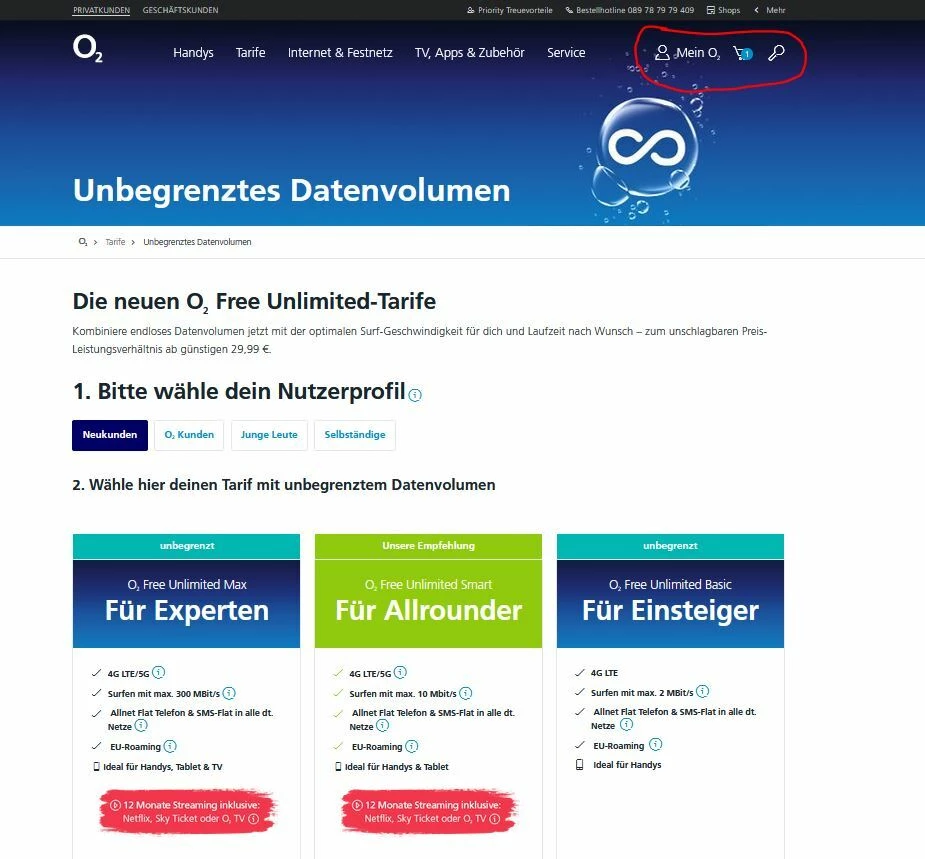925x859 pixels.
Task: Select the Für Allrounder tariff card header
Action: (x=428, y=602)
